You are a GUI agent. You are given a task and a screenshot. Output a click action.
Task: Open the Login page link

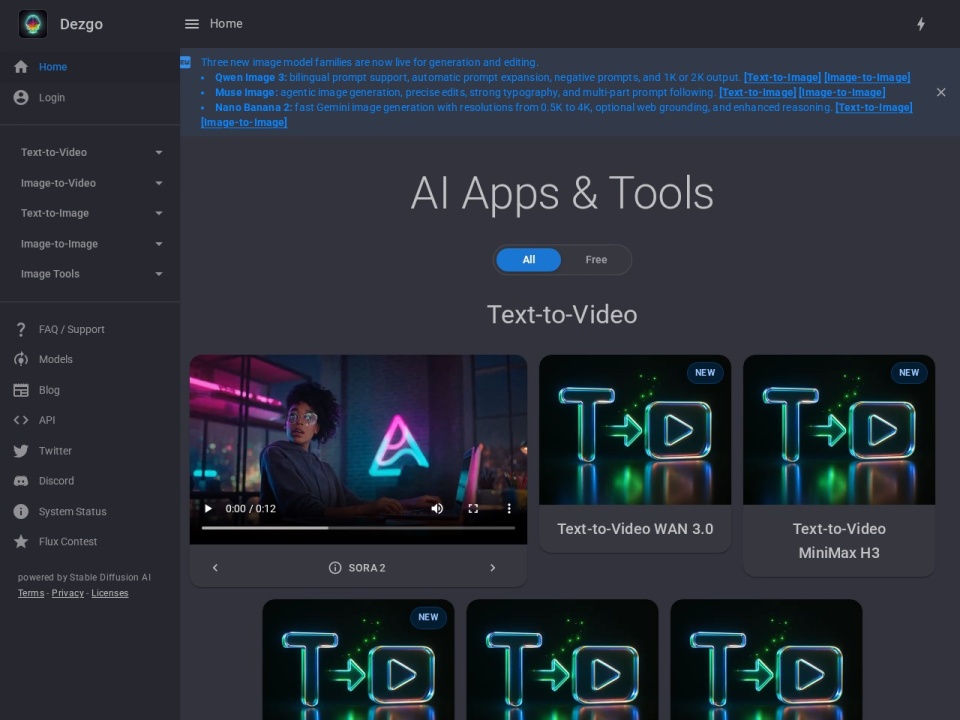[51, 97]
